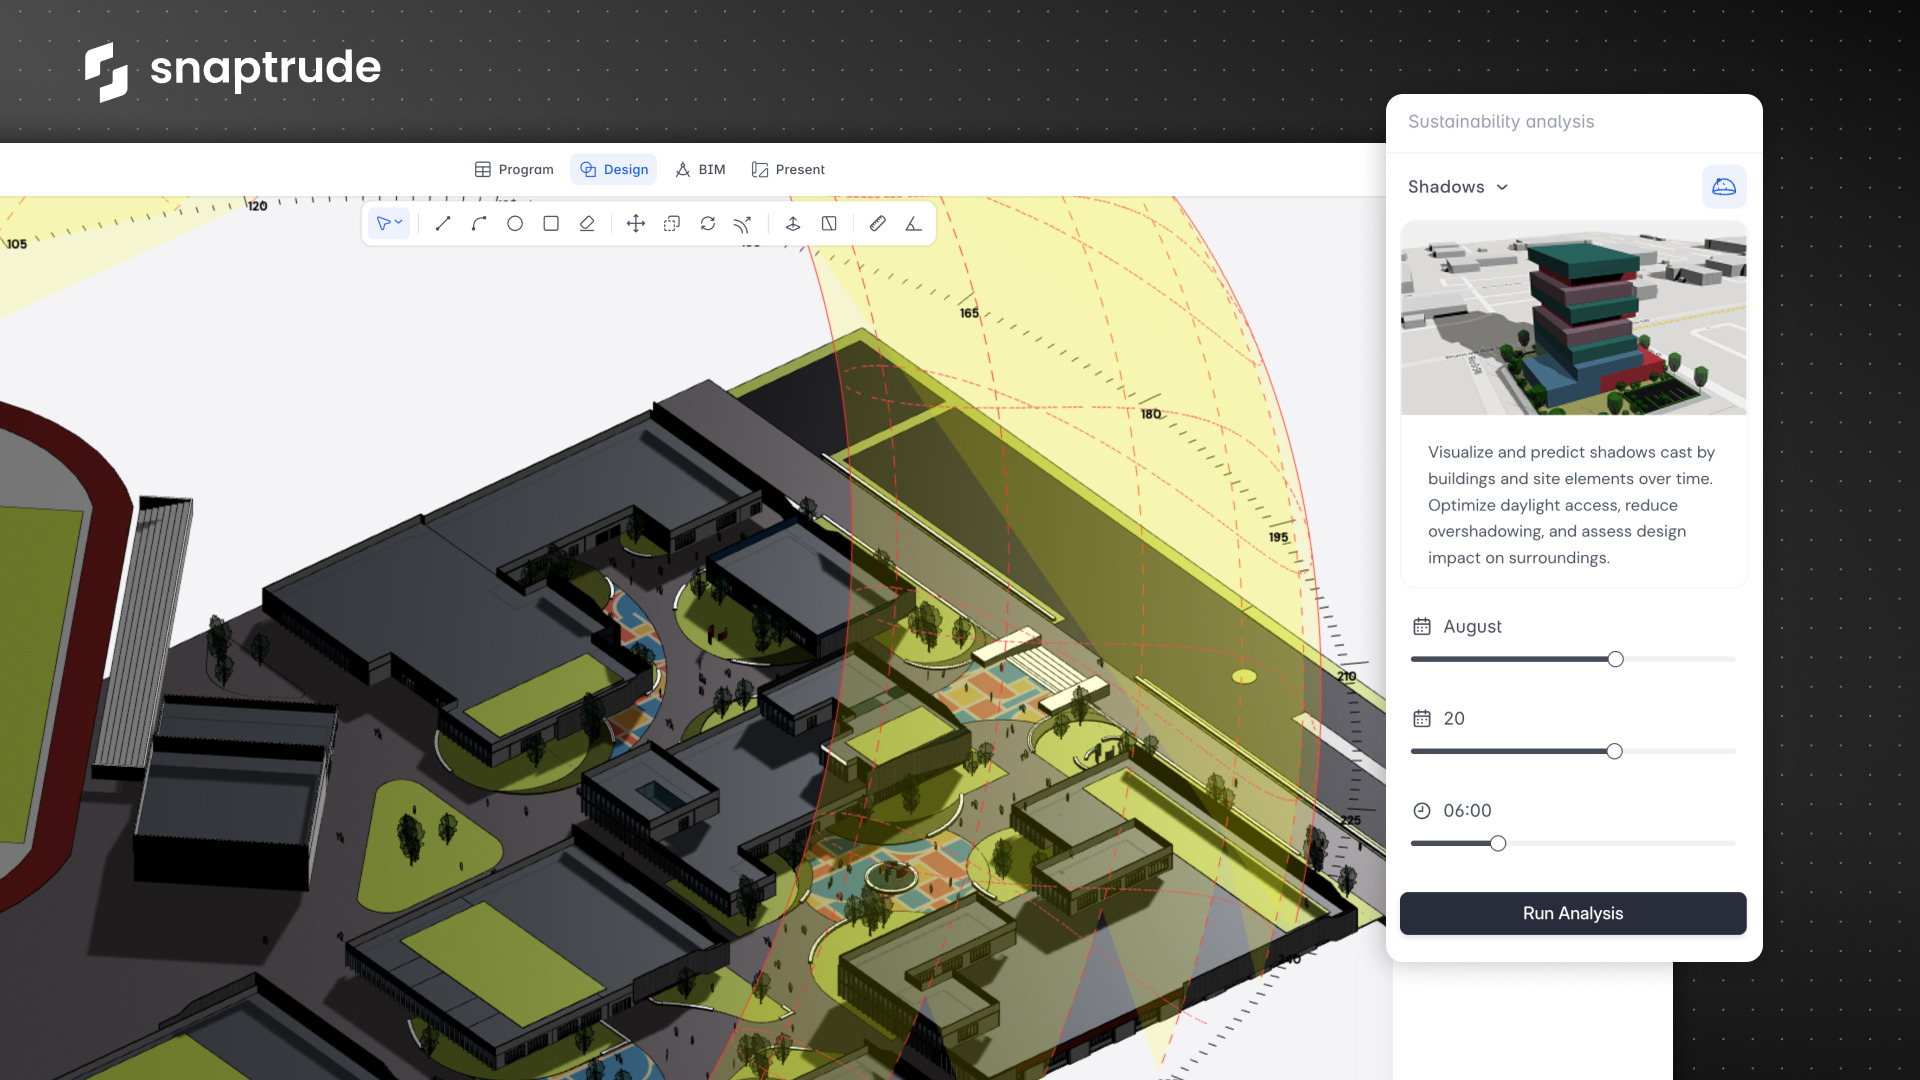The image size is (1920, 1080).
Task: Click the shadow preview thumbnail image
Action: click(x=1573, y=318)
